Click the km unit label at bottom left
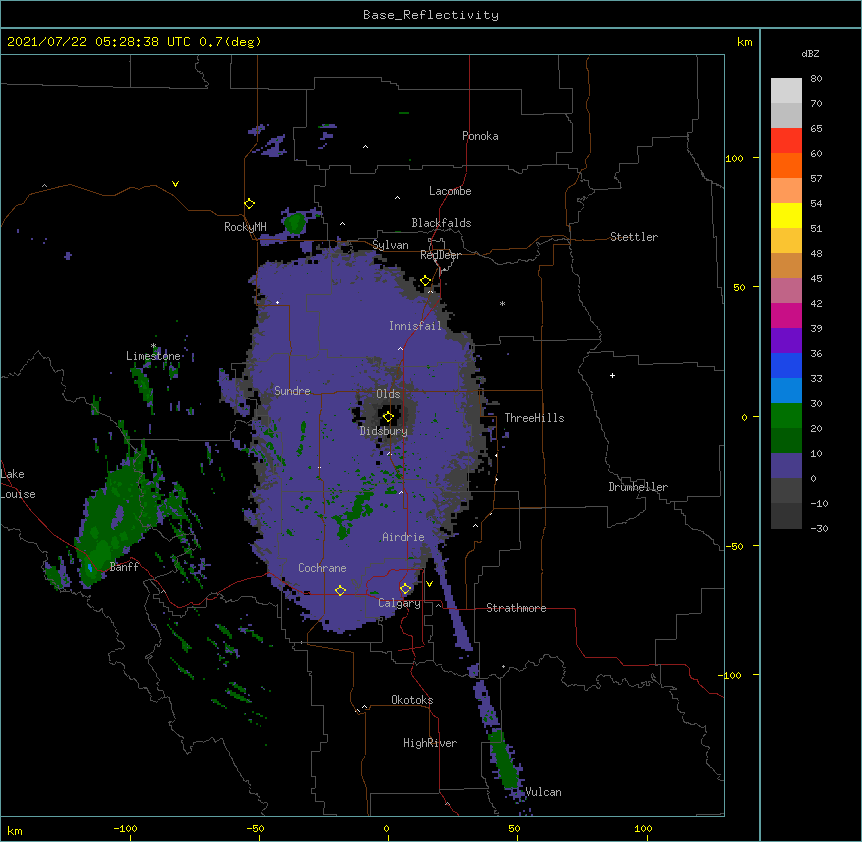The height and width of the screenshot is (842, 862). point(15,830)
